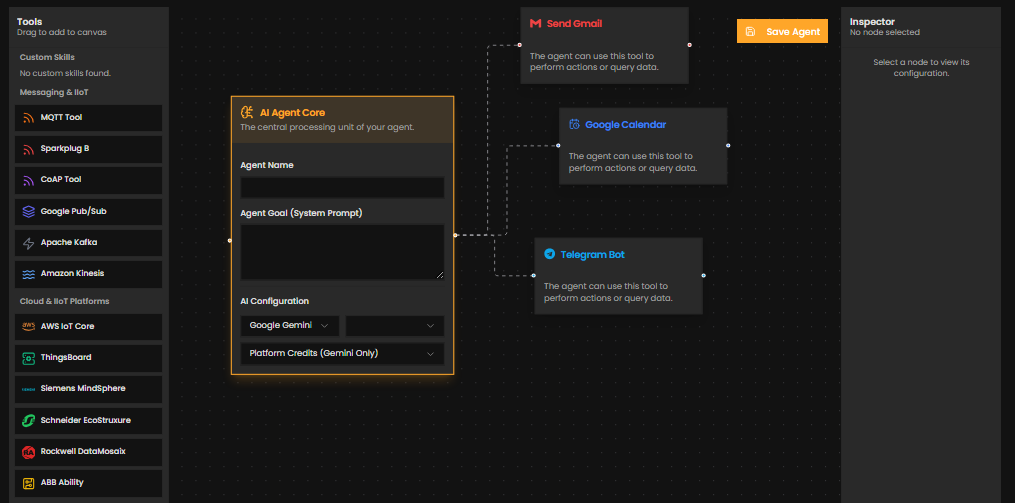Click the Telegram Bot left connection handle
Viewport: 1015px width, 503px height.
click(x=534, y=275)
